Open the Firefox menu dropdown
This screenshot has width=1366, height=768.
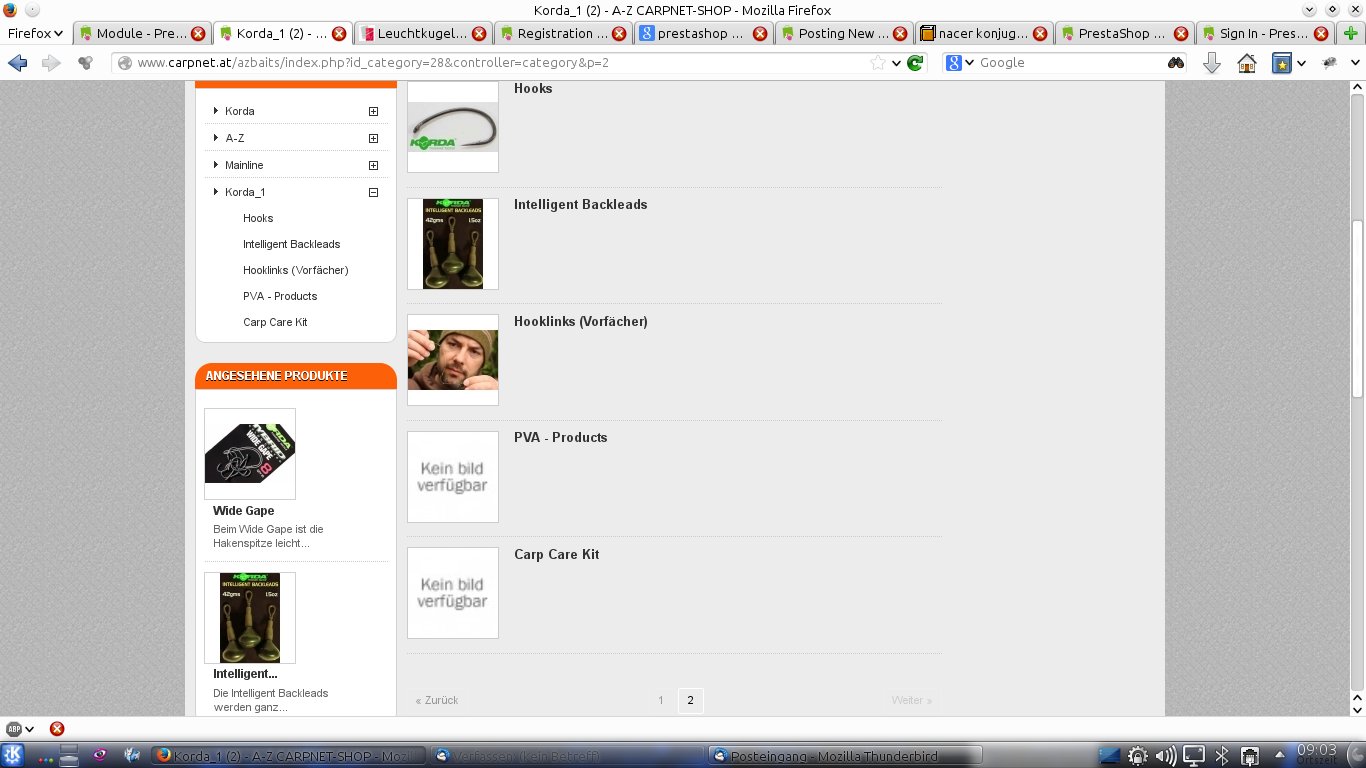[35, 33]
